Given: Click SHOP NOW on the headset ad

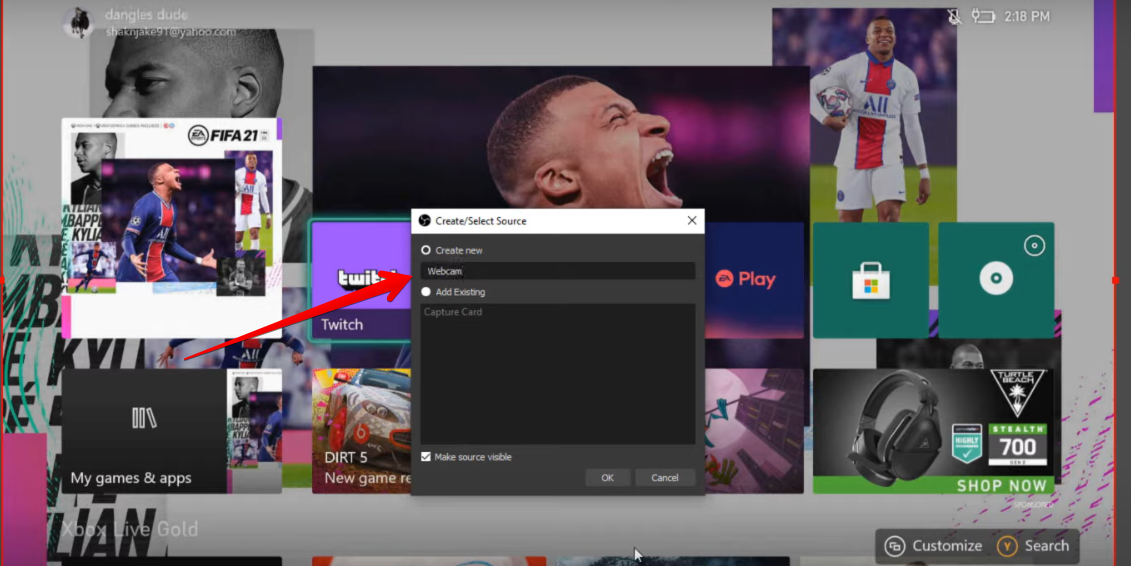Looking at the screenshot, I should tap(1001, 485).
